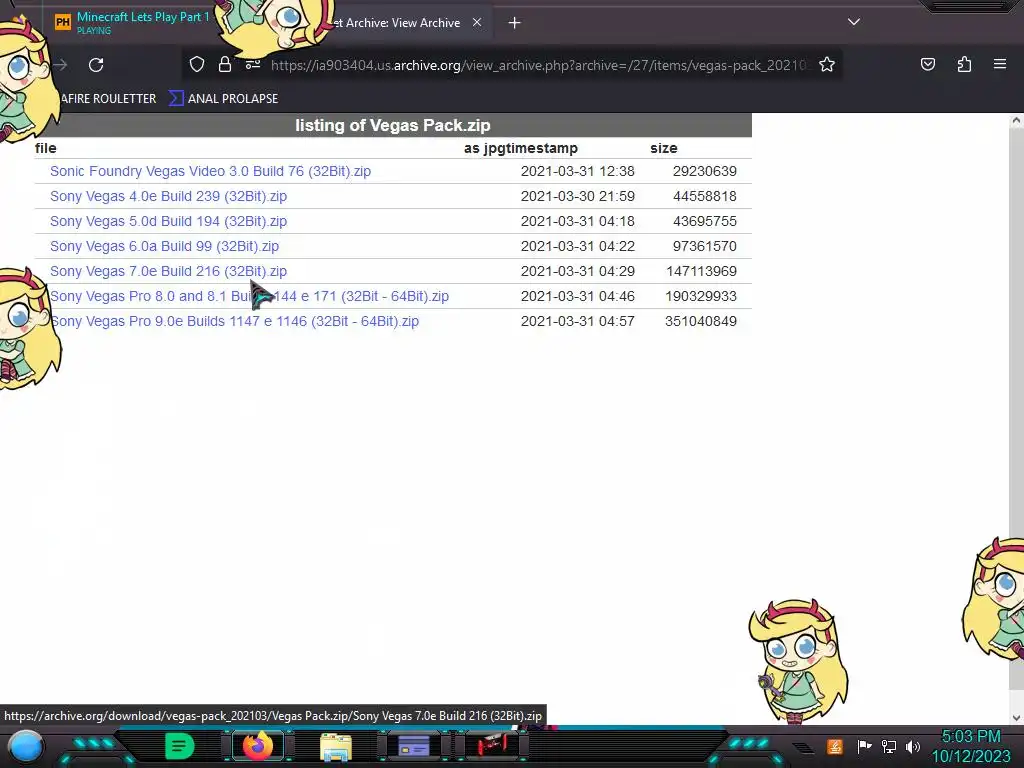
Task: Open the Extensions puzzle icon
Action: pos(964,64)
